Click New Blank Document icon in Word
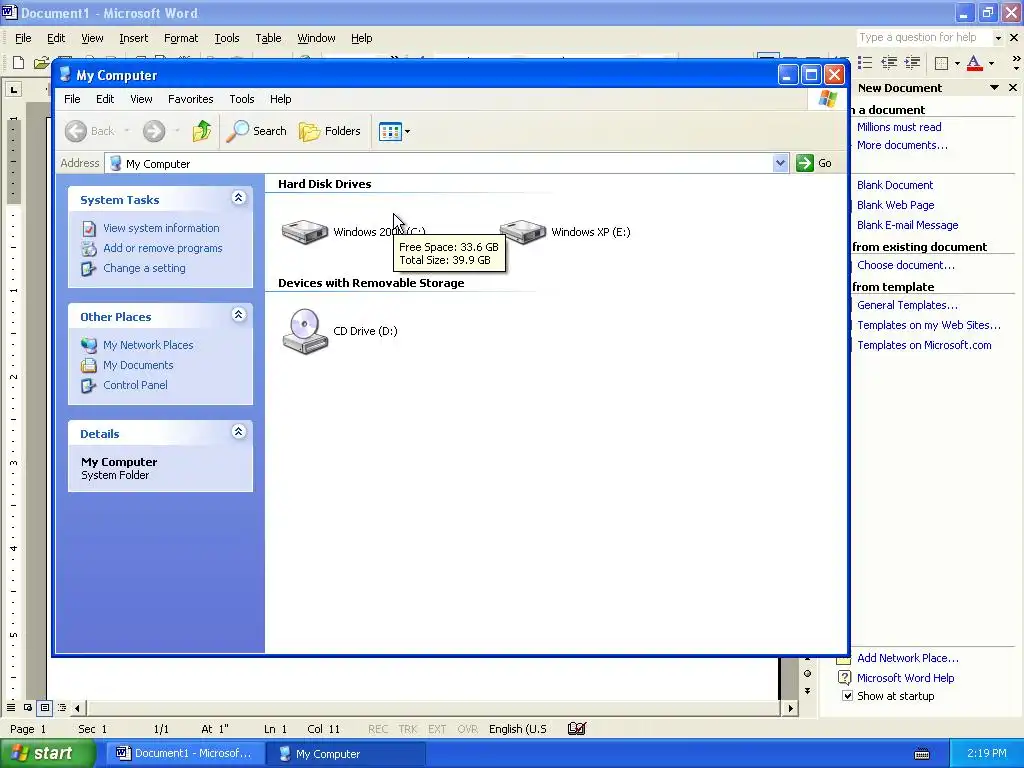 pyautogui.click(x=18, y=63)
